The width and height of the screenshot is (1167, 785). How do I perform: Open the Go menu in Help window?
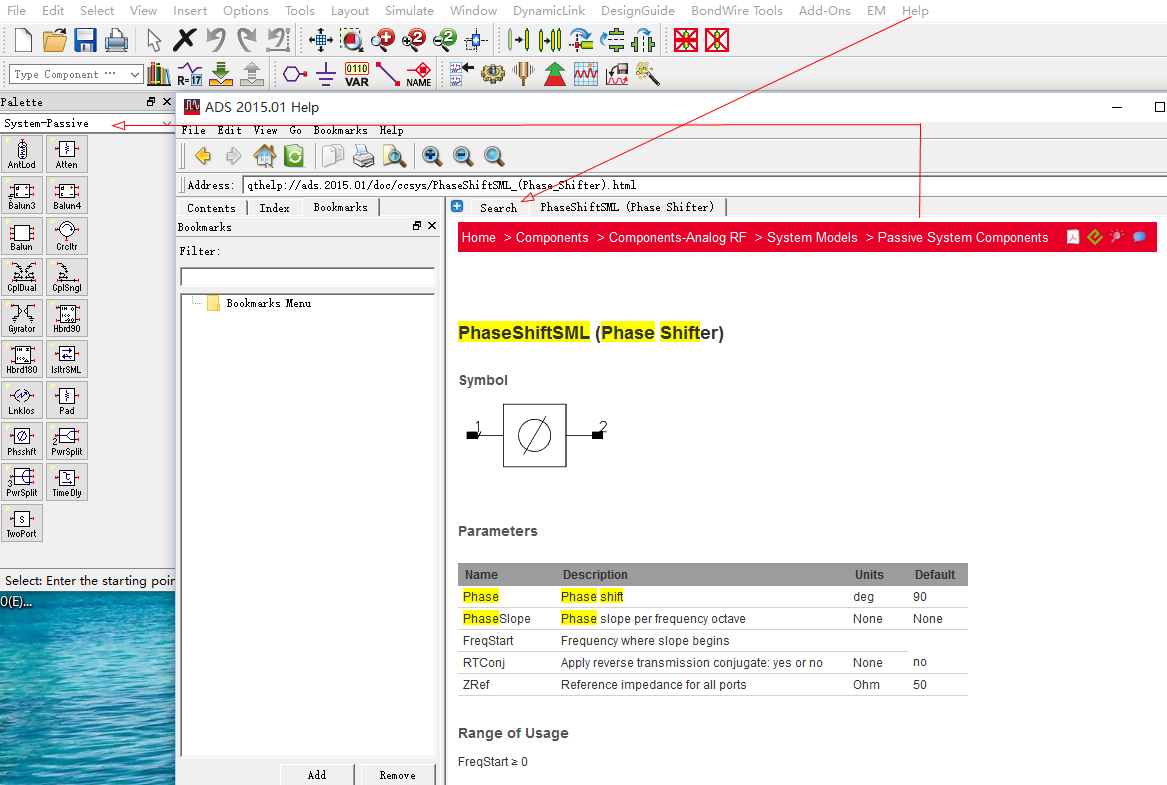tap(295, 130)
